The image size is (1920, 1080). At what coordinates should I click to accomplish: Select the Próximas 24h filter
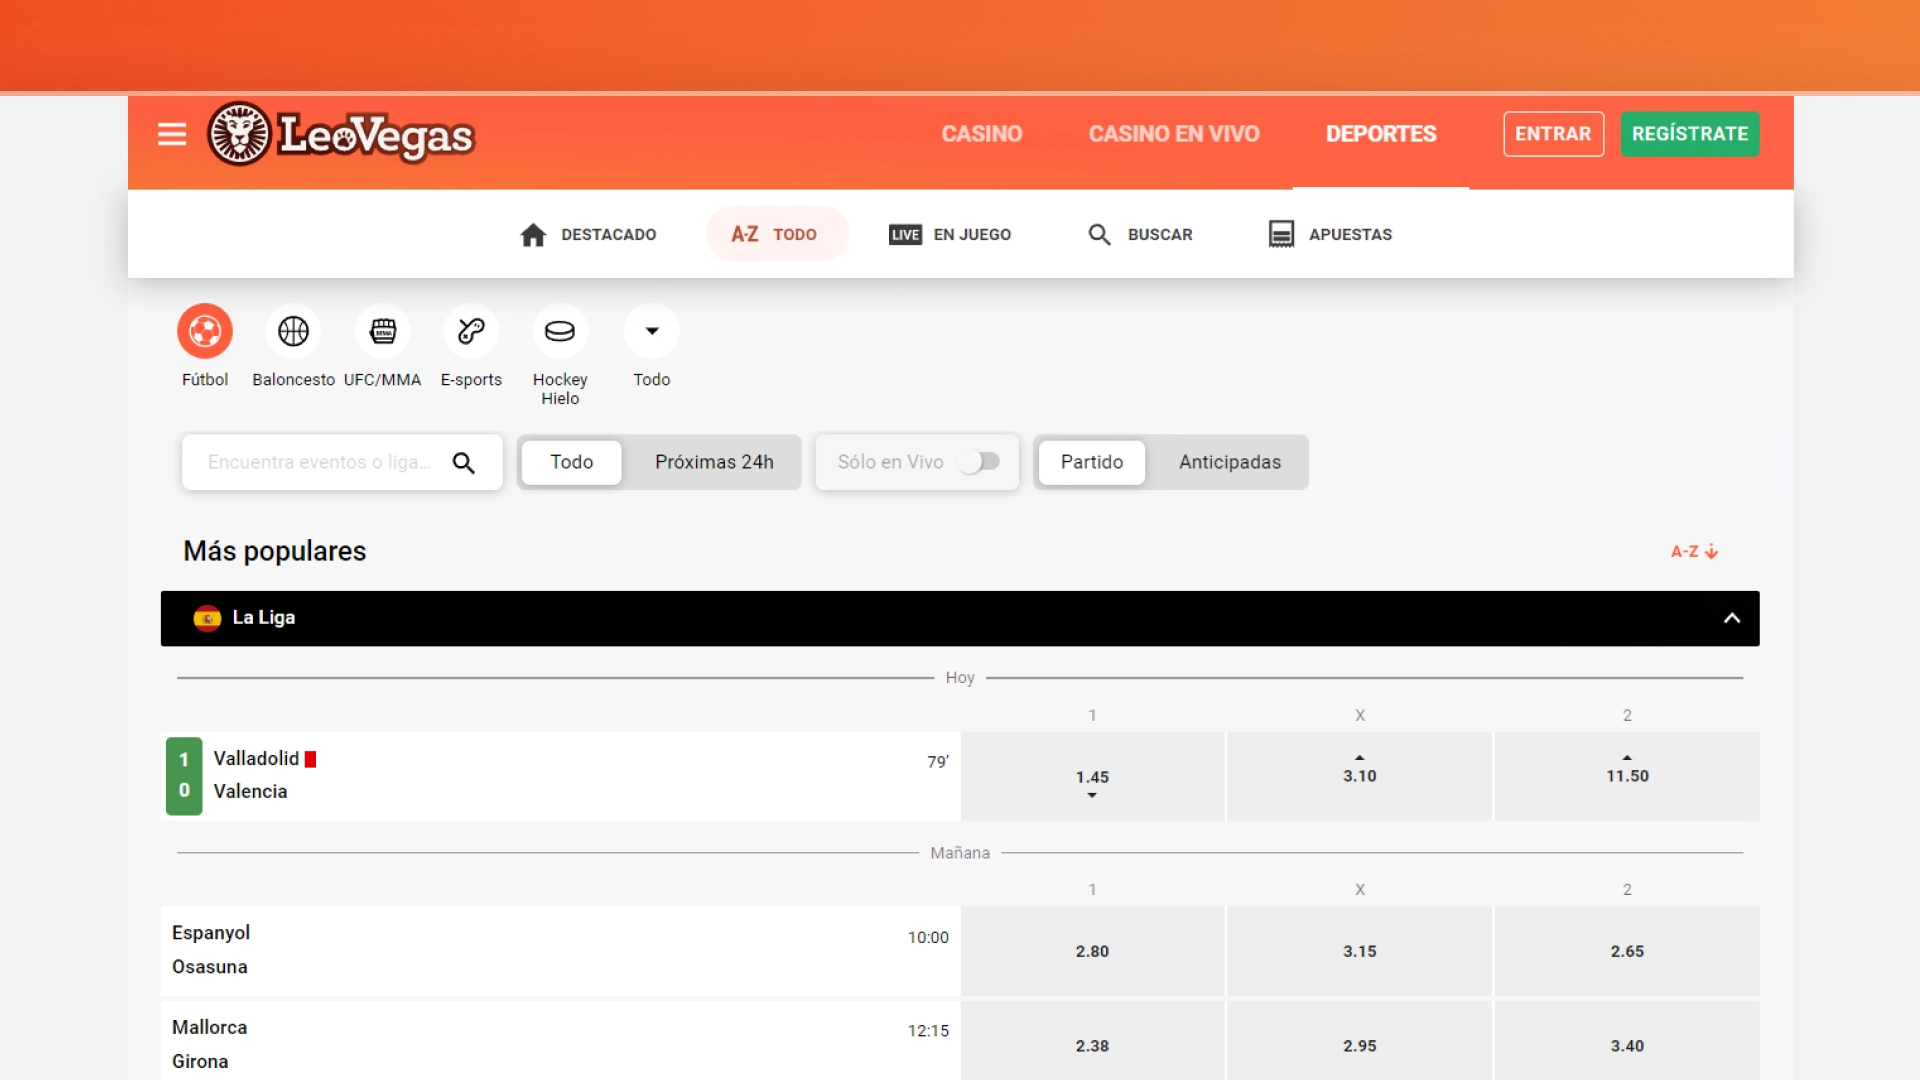coord(714,462)
